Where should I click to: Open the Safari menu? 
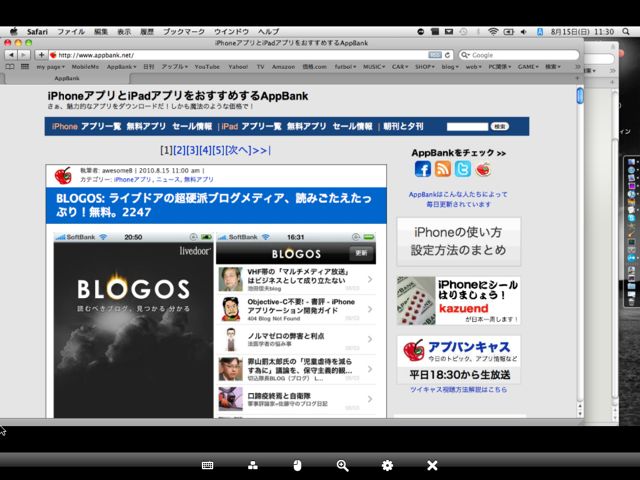point(37,31)
